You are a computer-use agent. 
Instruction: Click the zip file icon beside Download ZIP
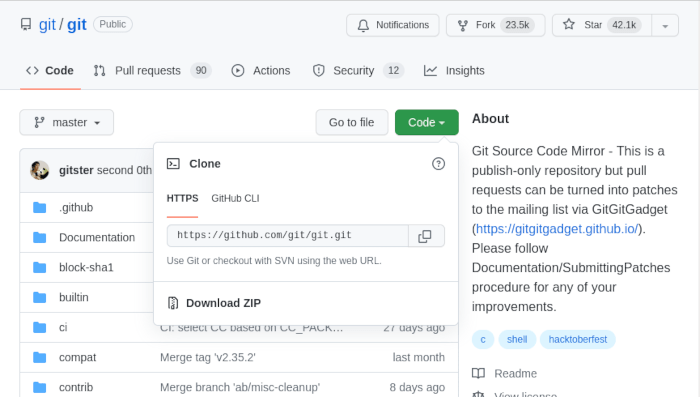coord(173,303)
